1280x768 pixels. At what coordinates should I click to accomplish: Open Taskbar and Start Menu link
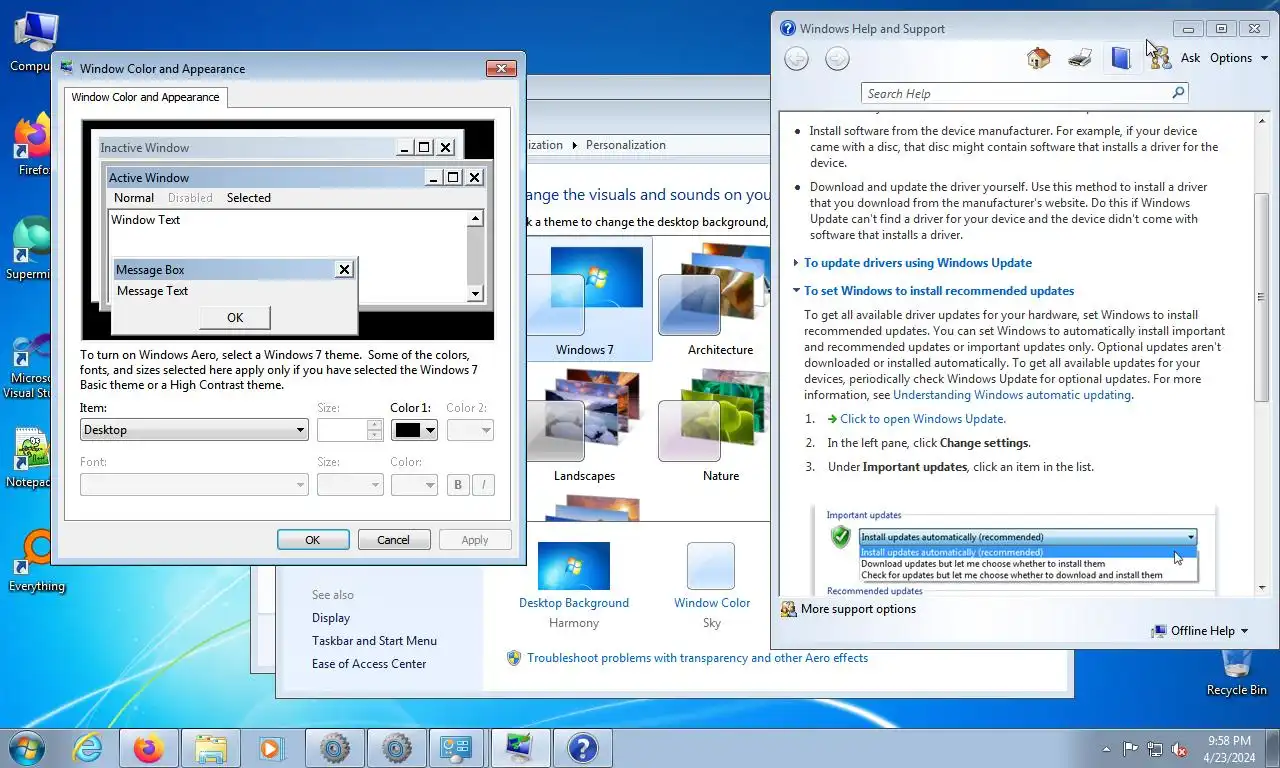(374, 641)
